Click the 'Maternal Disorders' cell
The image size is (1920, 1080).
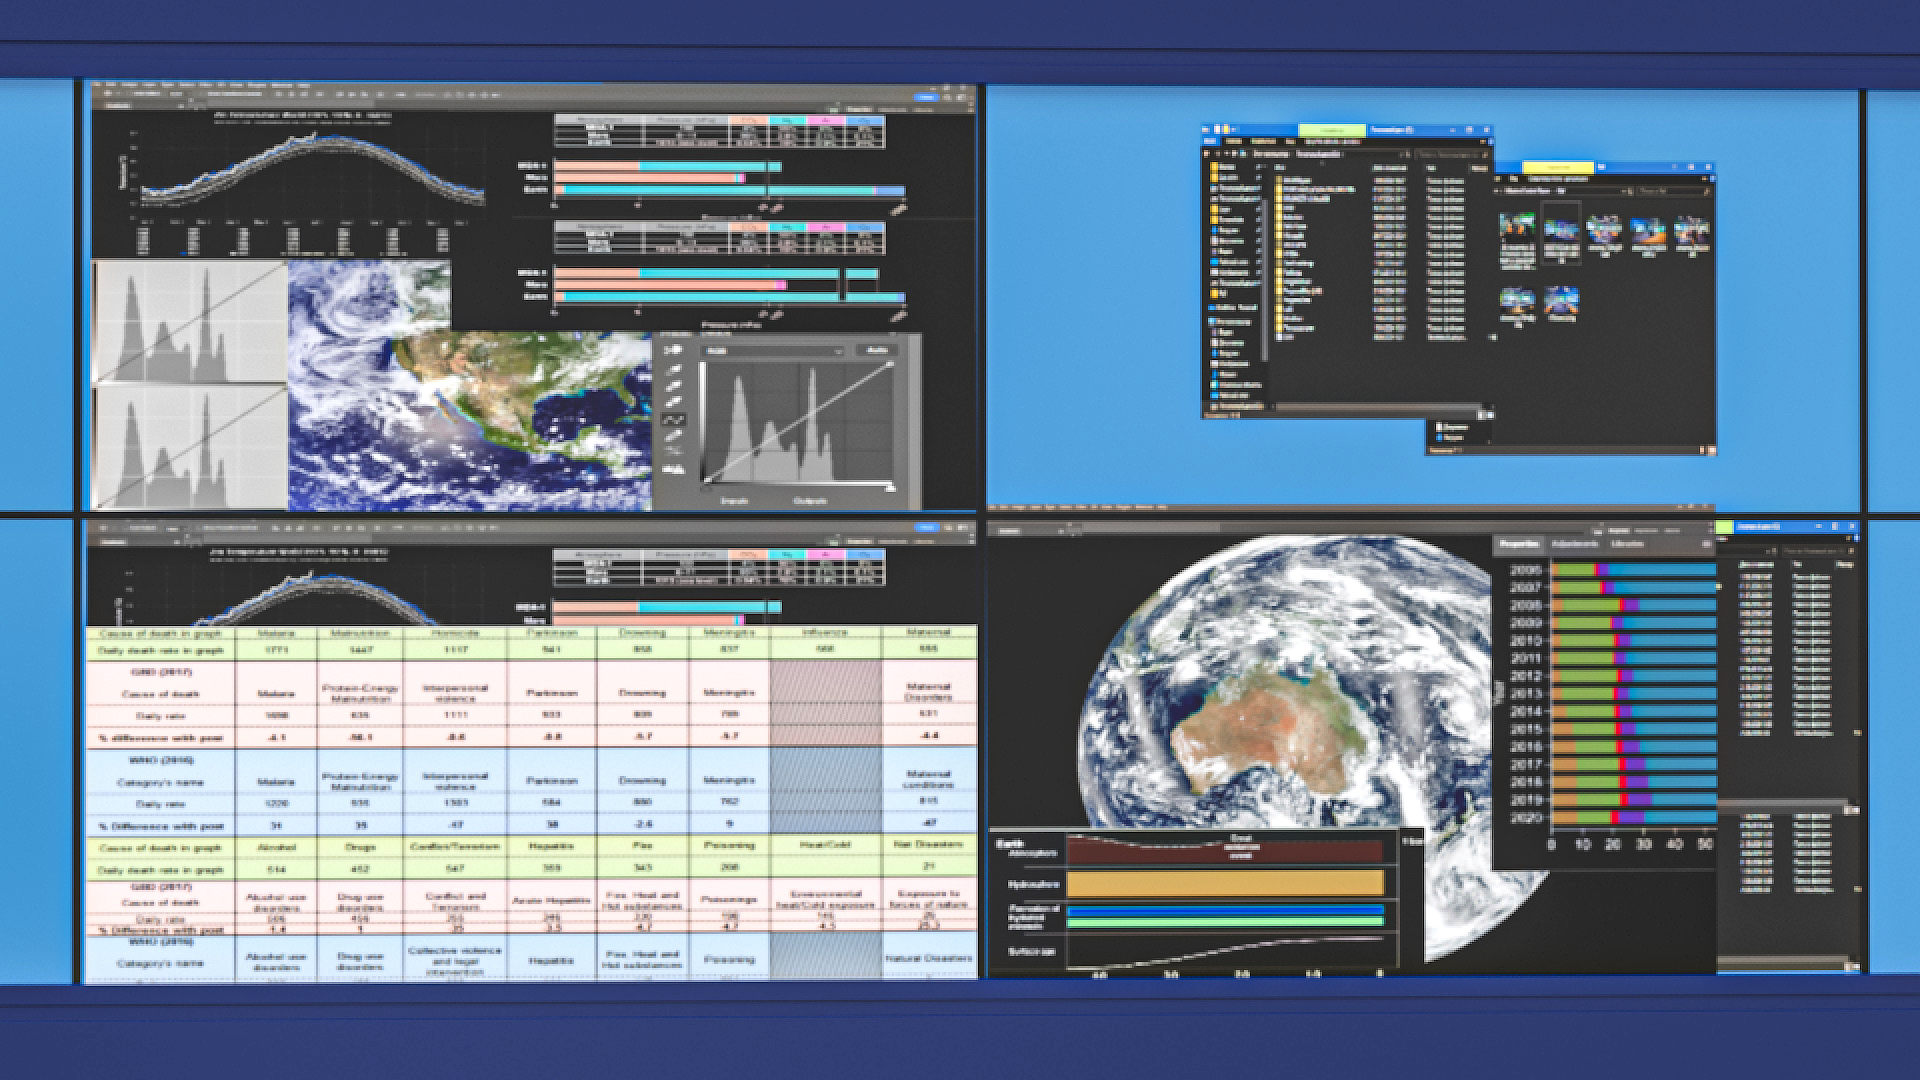point(928,691)
